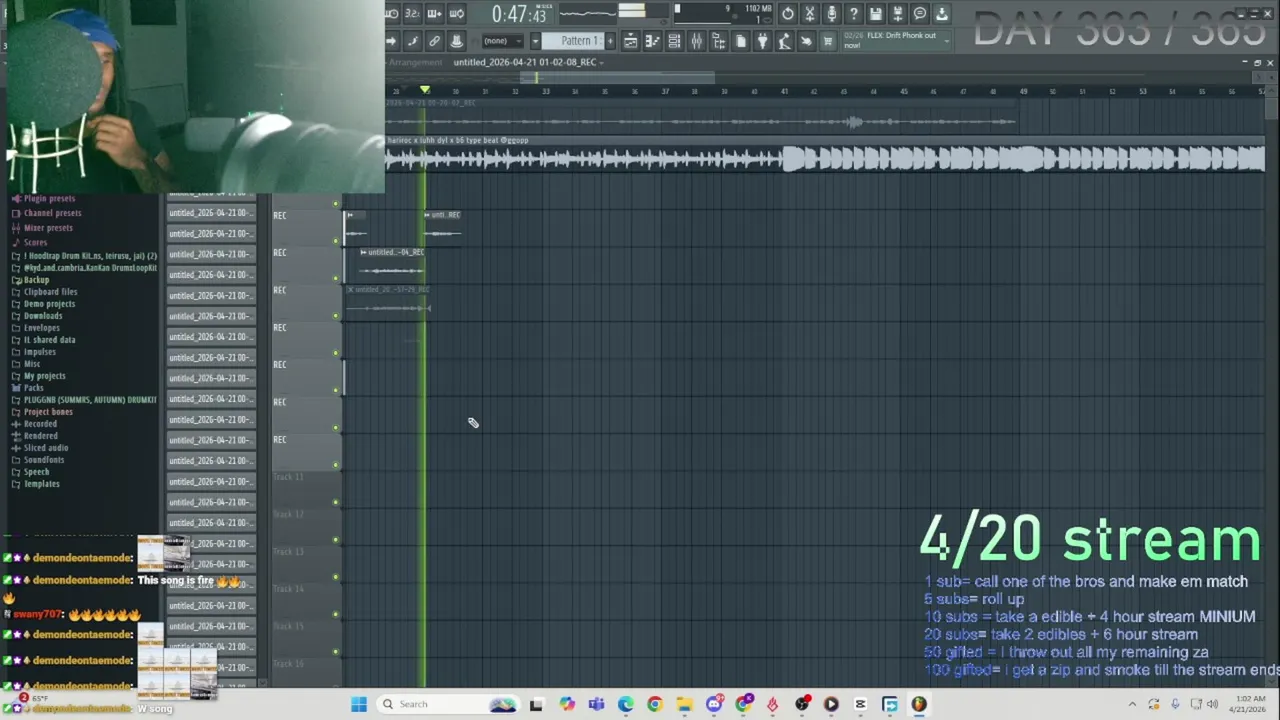Open the My projects folder
1280x720 pixels.
click(44, 376)
